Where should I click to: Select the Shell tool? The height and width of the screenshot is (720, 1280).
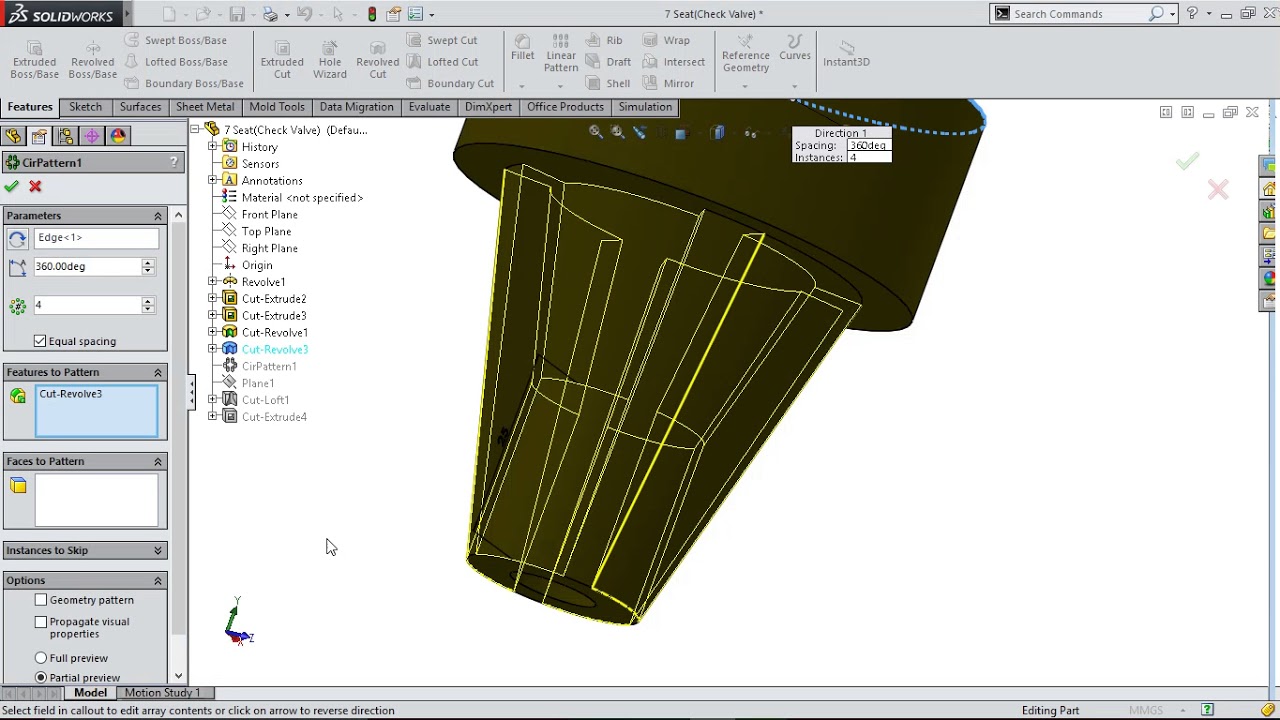tap(608, 83)
